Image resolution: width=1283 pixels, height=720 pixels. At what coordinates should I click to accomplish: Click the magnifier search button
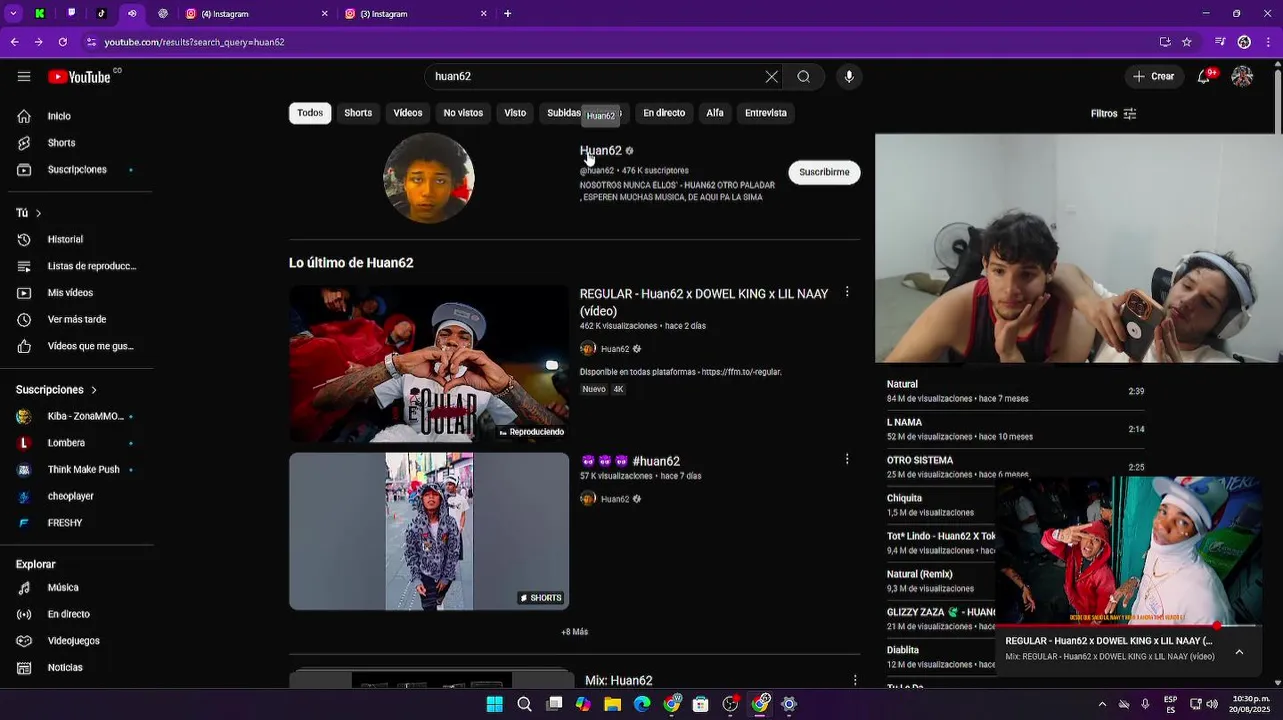803,77
